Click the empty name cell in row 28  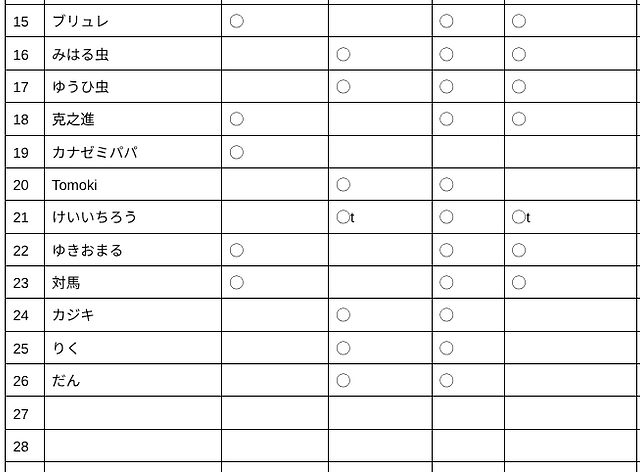tap(133, 446)
